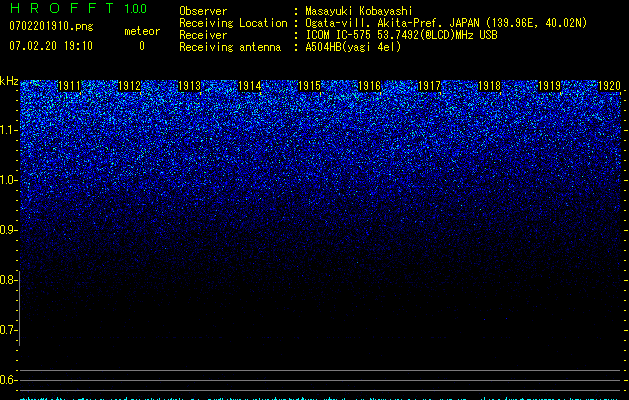Click the 0.9 kHz axis label
Image resolution: width=629 pixels, height=400 pixels.
[9, 230]
